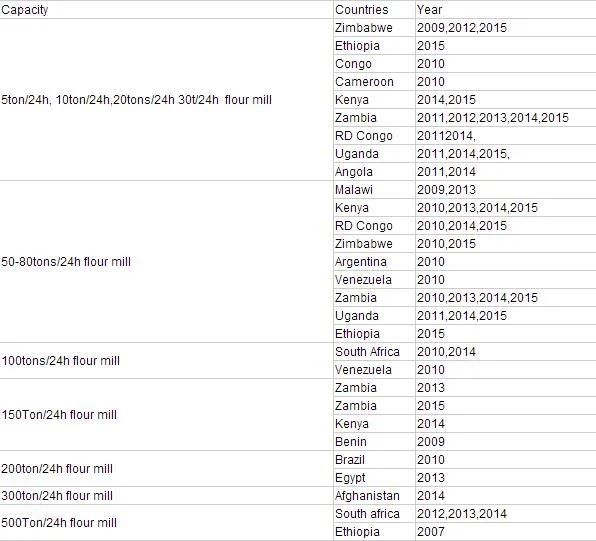This screenshot has height=541, width=596.
Task: Click the Benin country cell
Action: point(374,441)
